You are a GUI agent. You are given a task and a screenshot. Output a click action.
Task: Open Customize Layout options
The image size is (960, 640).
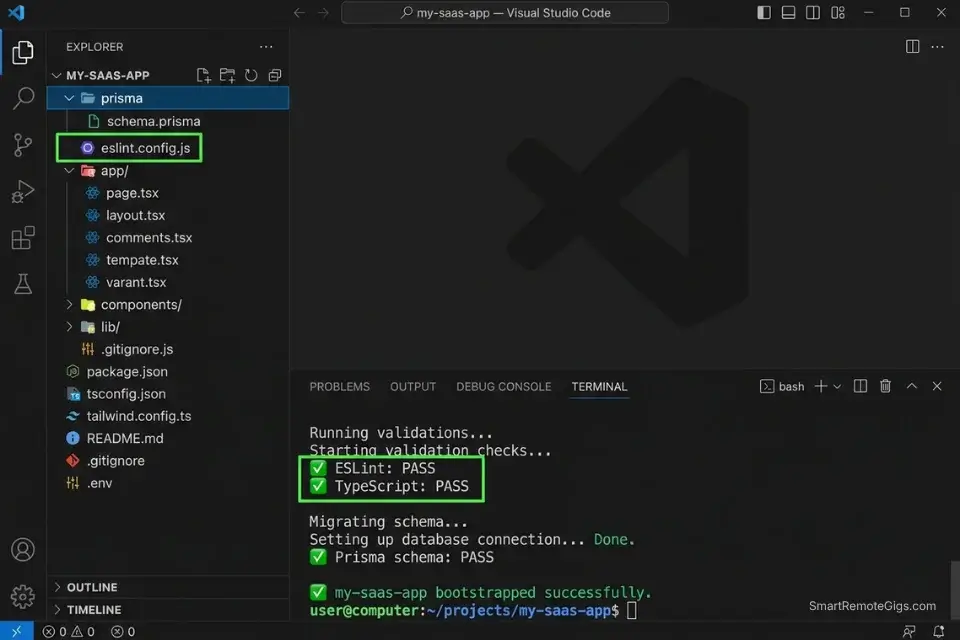pyautogui.click(x=838, y=13)
